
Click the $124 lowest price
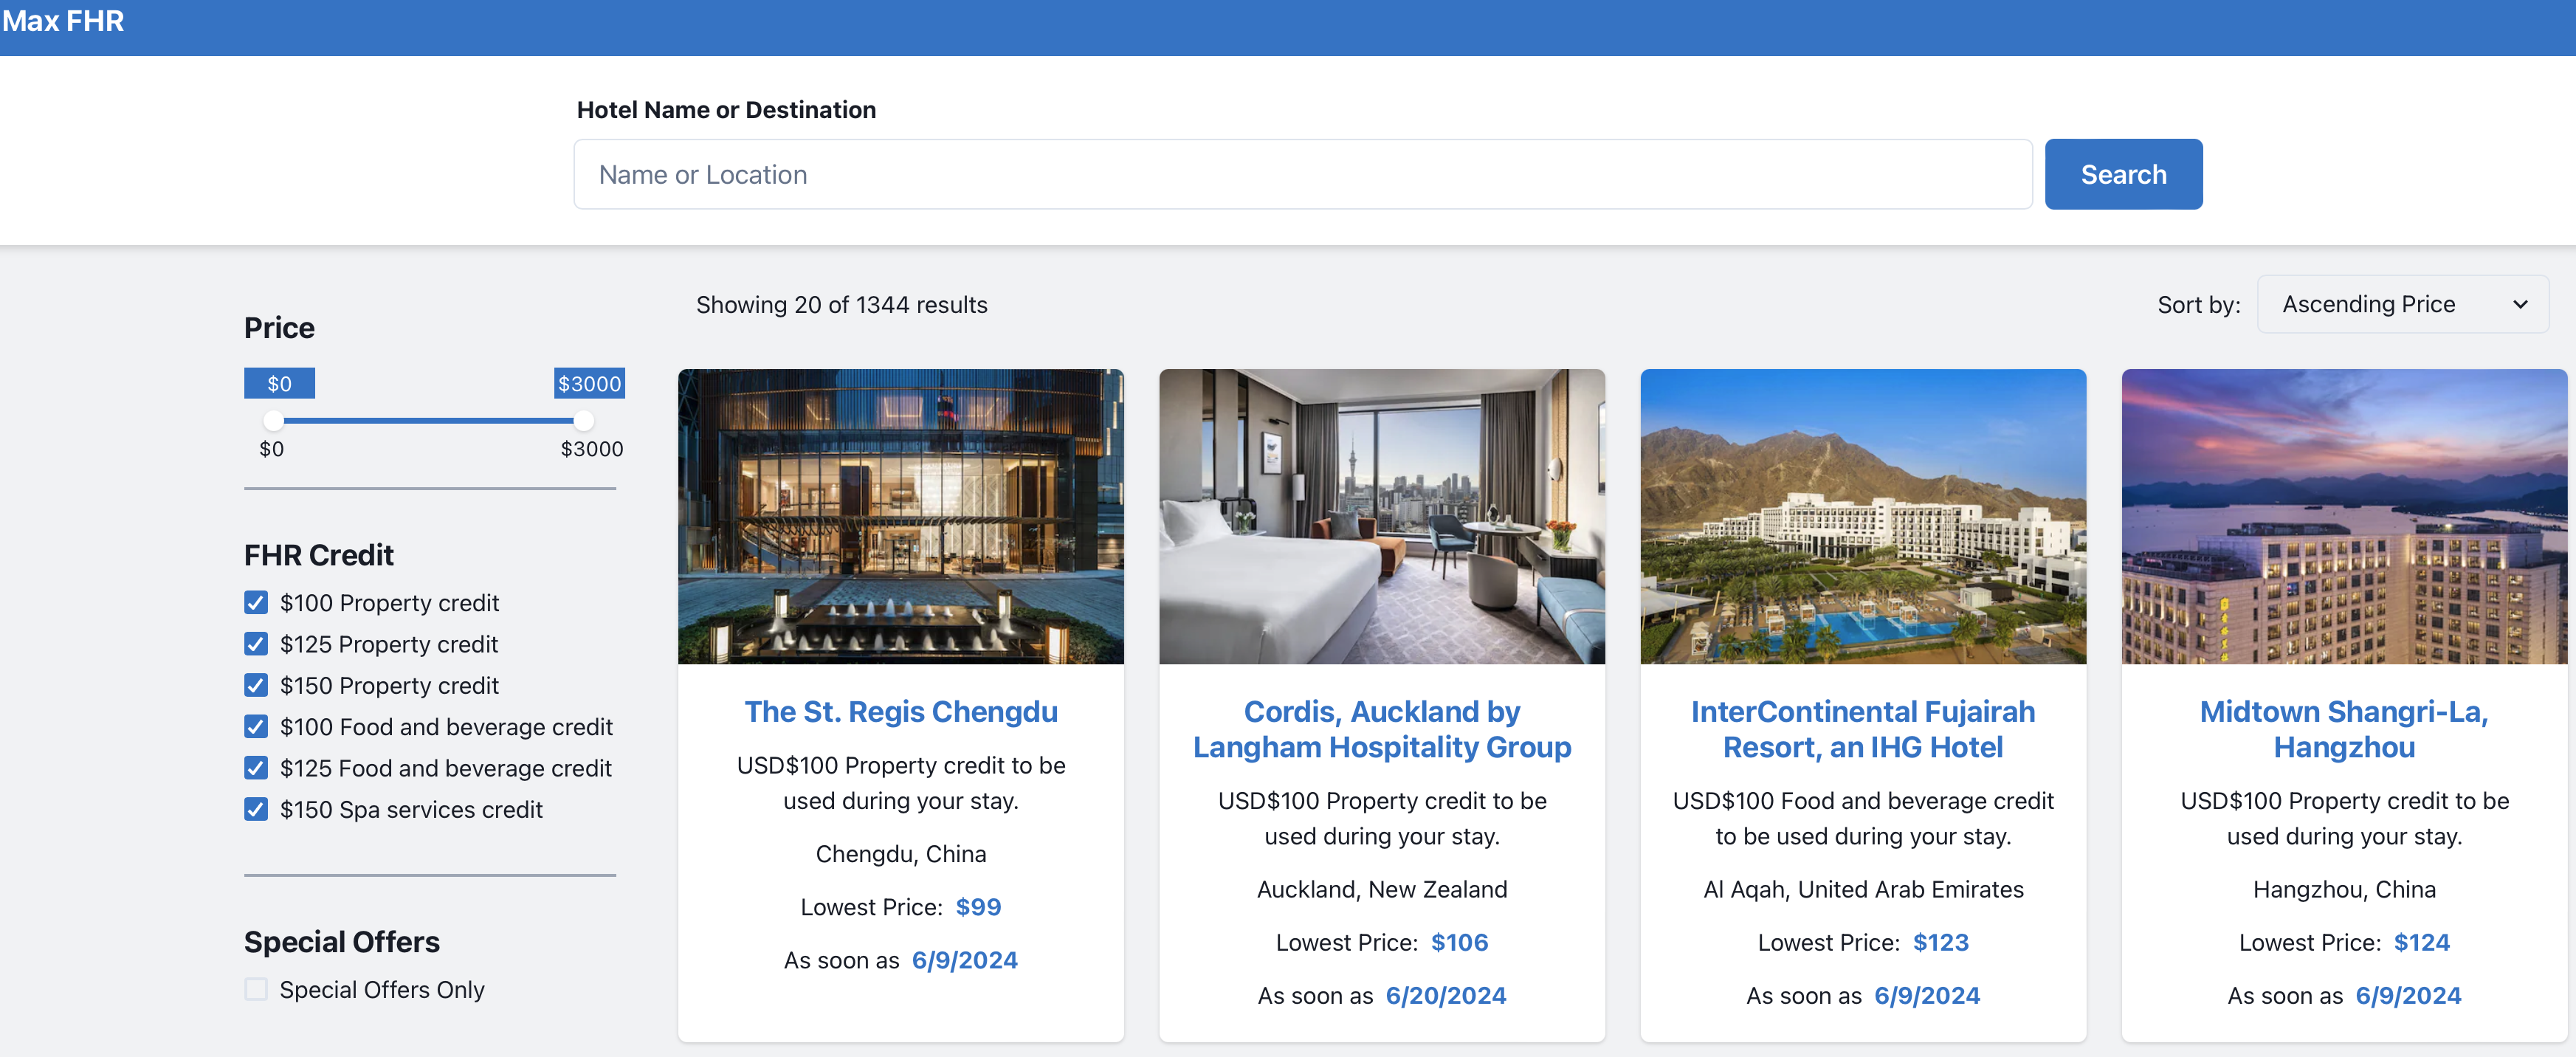click(2421, 942)
